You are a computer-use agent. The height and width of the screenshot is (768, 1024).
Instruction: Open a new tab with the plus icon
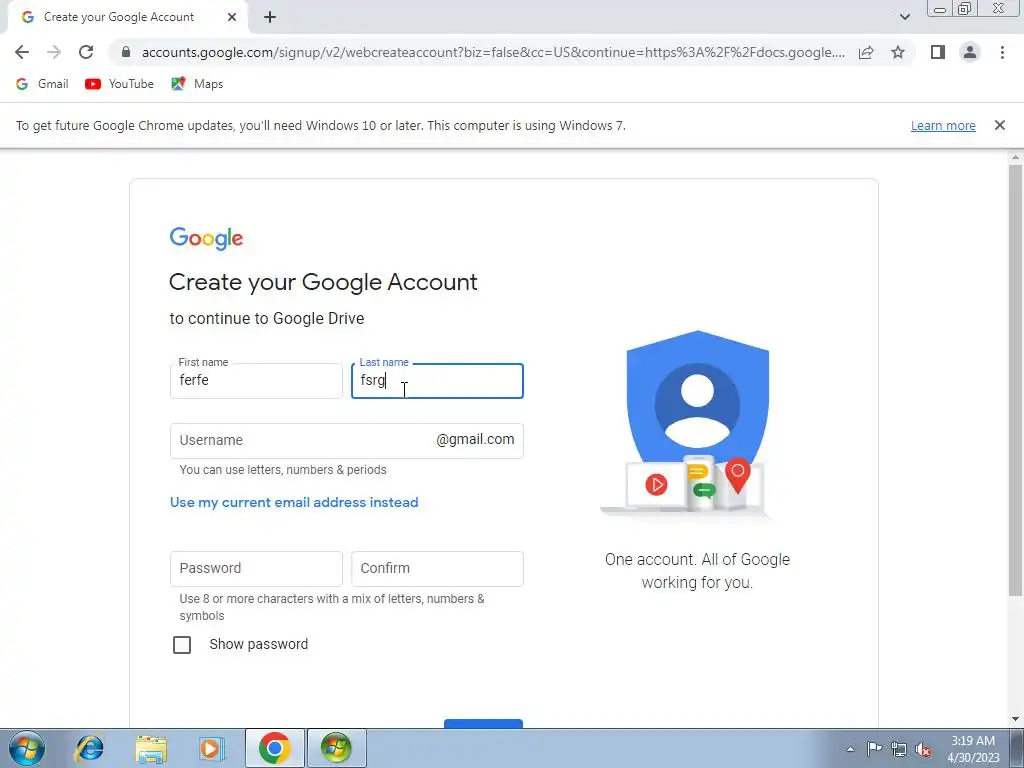coord(270,18)
